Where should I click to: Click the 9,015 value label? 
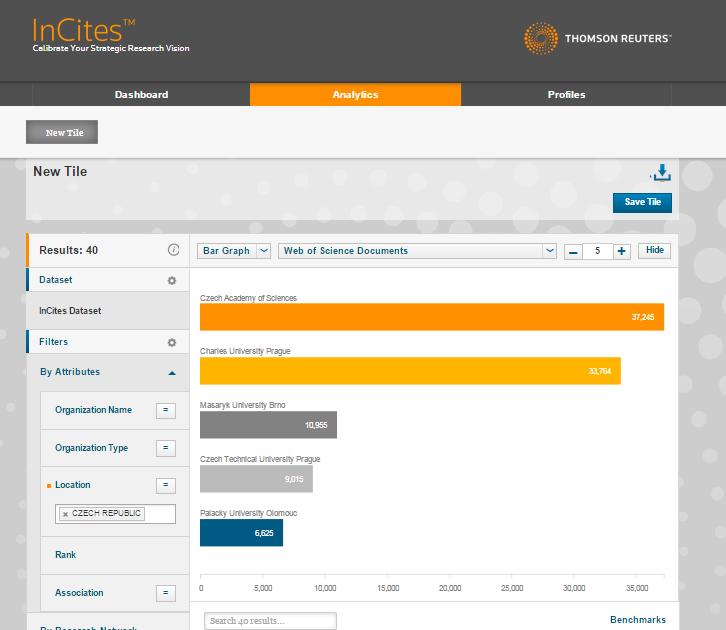pyautogui.click(x=294, y=479)
